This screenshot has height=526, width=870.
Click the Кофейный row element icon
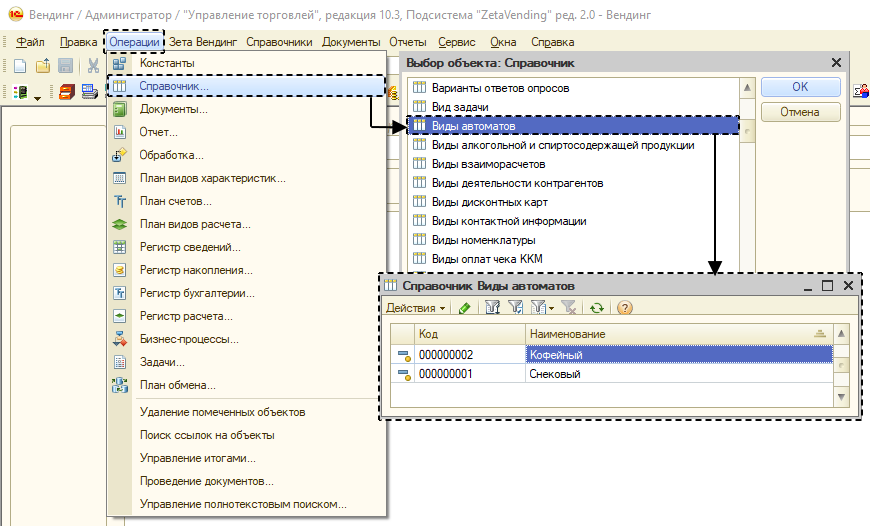(403, 355)
